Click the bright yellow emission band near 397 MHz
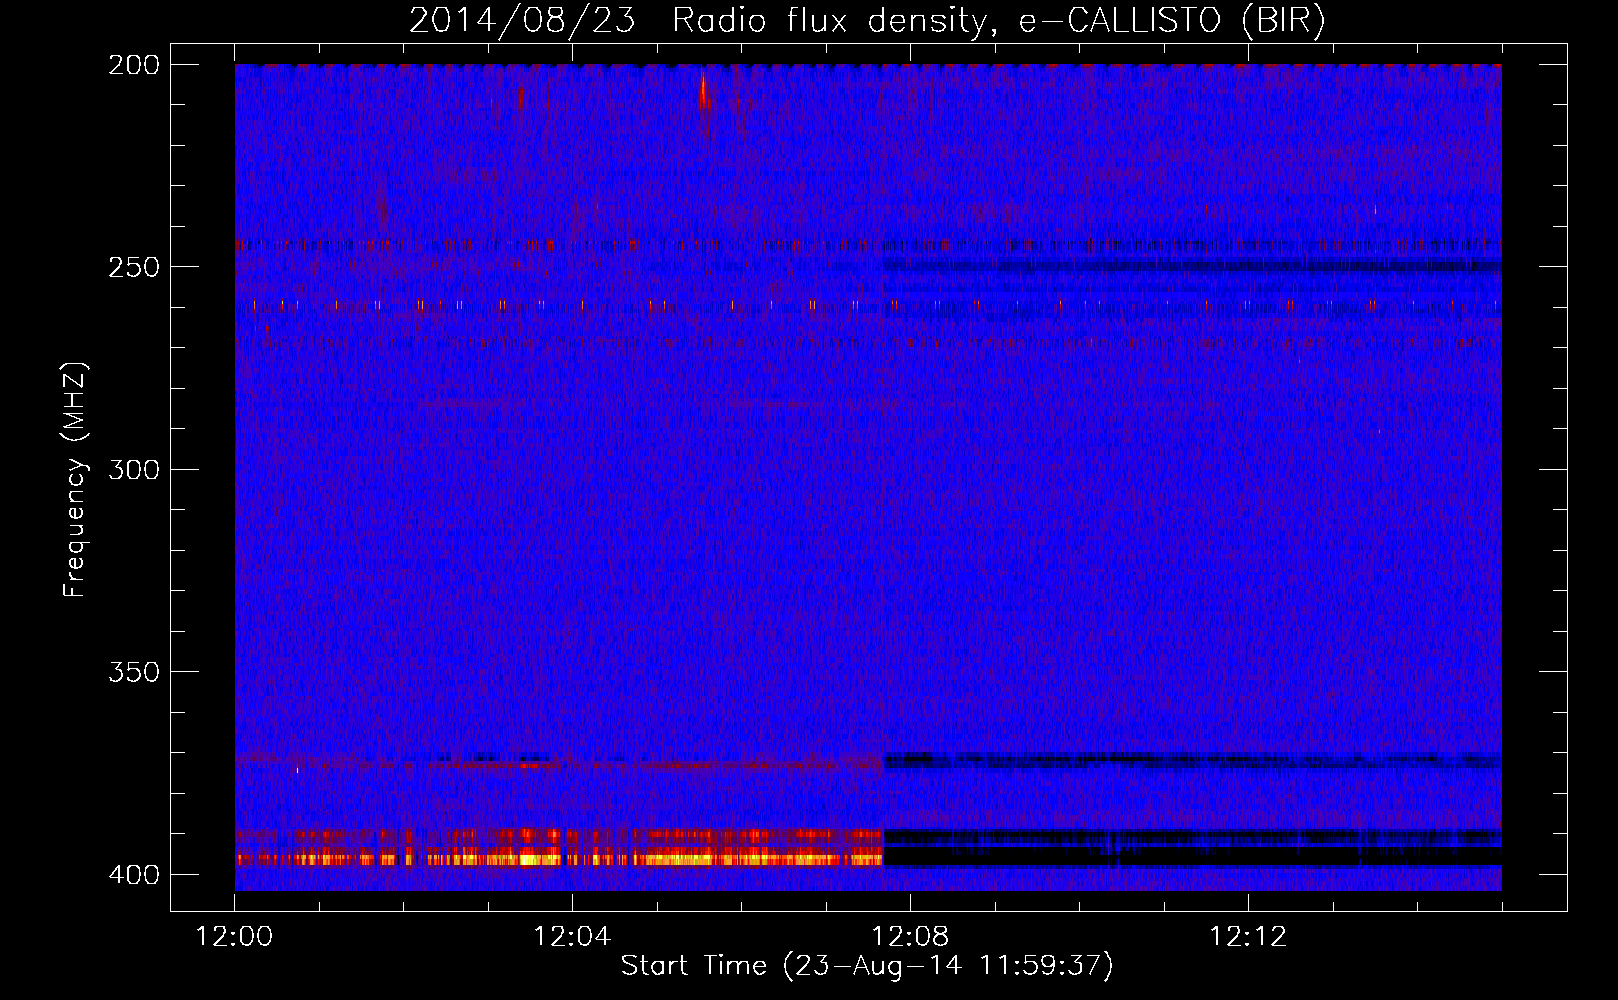The width and height of the screenshot is (1618, 1000). [560, 858]
